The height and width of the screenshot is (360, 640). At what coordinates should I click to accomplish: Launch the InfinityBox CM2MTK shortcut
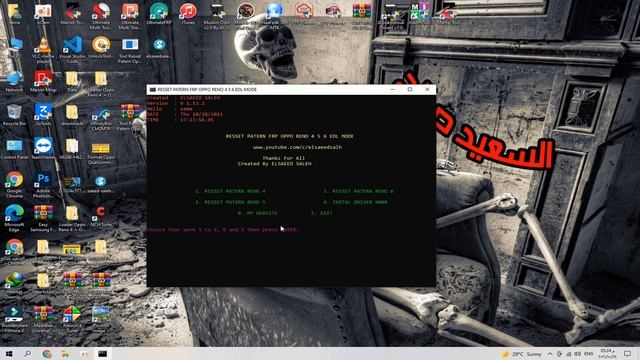tap(101, 119)
